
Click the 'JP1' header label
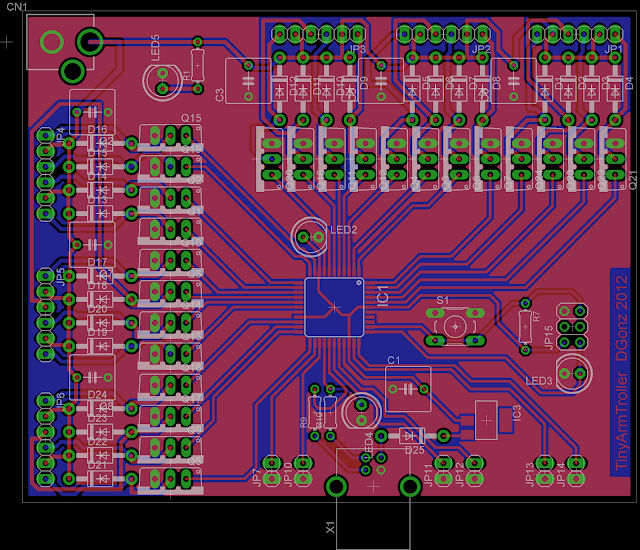click(x=613, y=49)
